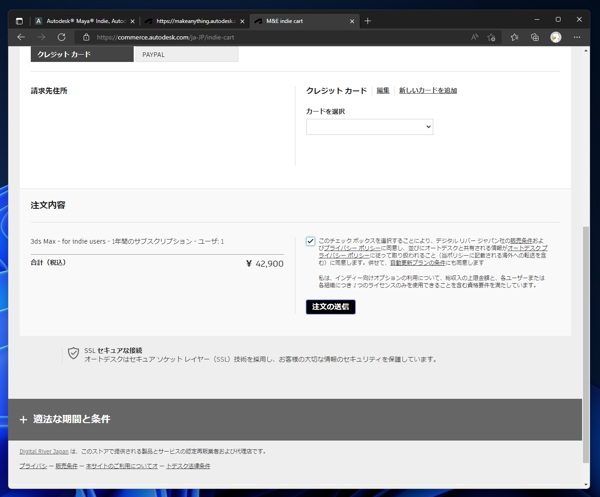Click the page vertical scrollbar thumb
Viewport: 600px width, 497px height.
(586, 344)
